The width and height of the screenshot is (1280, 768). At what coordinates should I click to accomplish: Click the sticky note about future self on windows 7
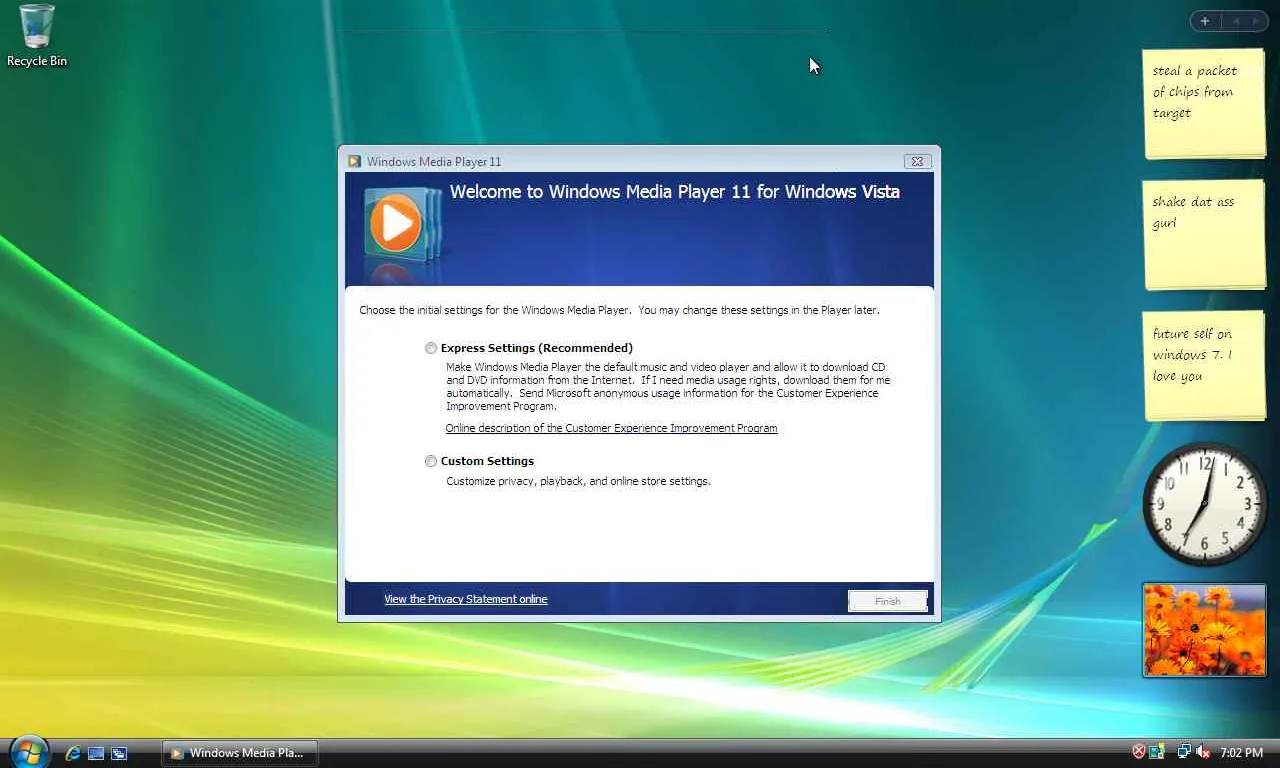(x=1204, y=366)
